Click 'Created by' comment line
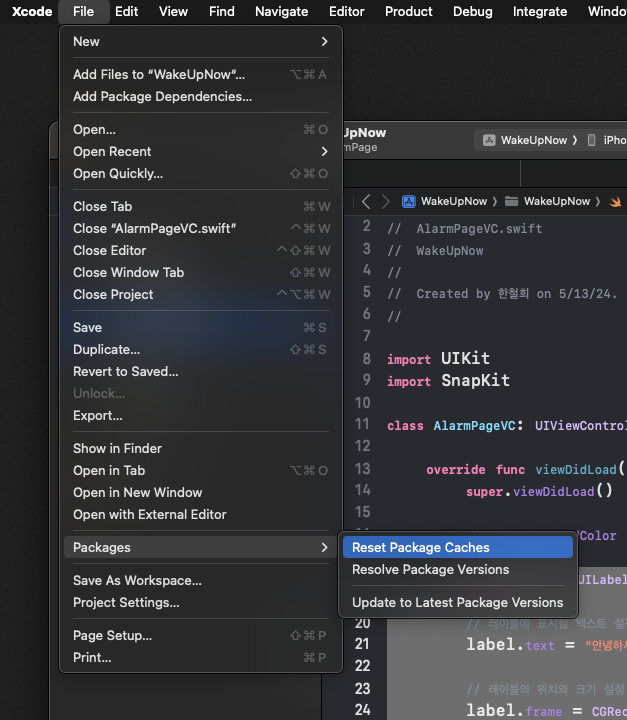627x720 pixels. (502, 293)
